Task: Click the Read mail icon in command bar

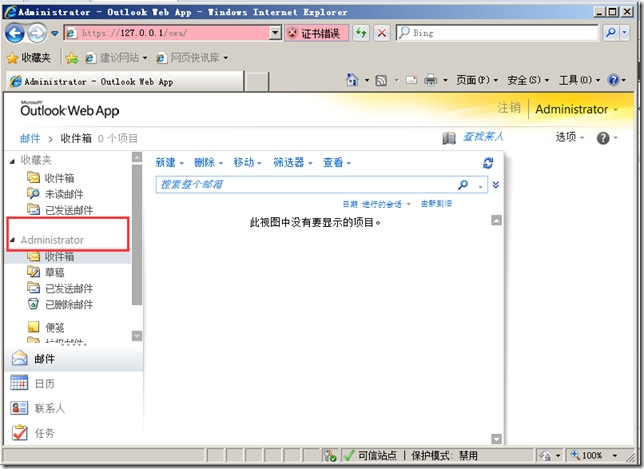Action: click(411, 80)
